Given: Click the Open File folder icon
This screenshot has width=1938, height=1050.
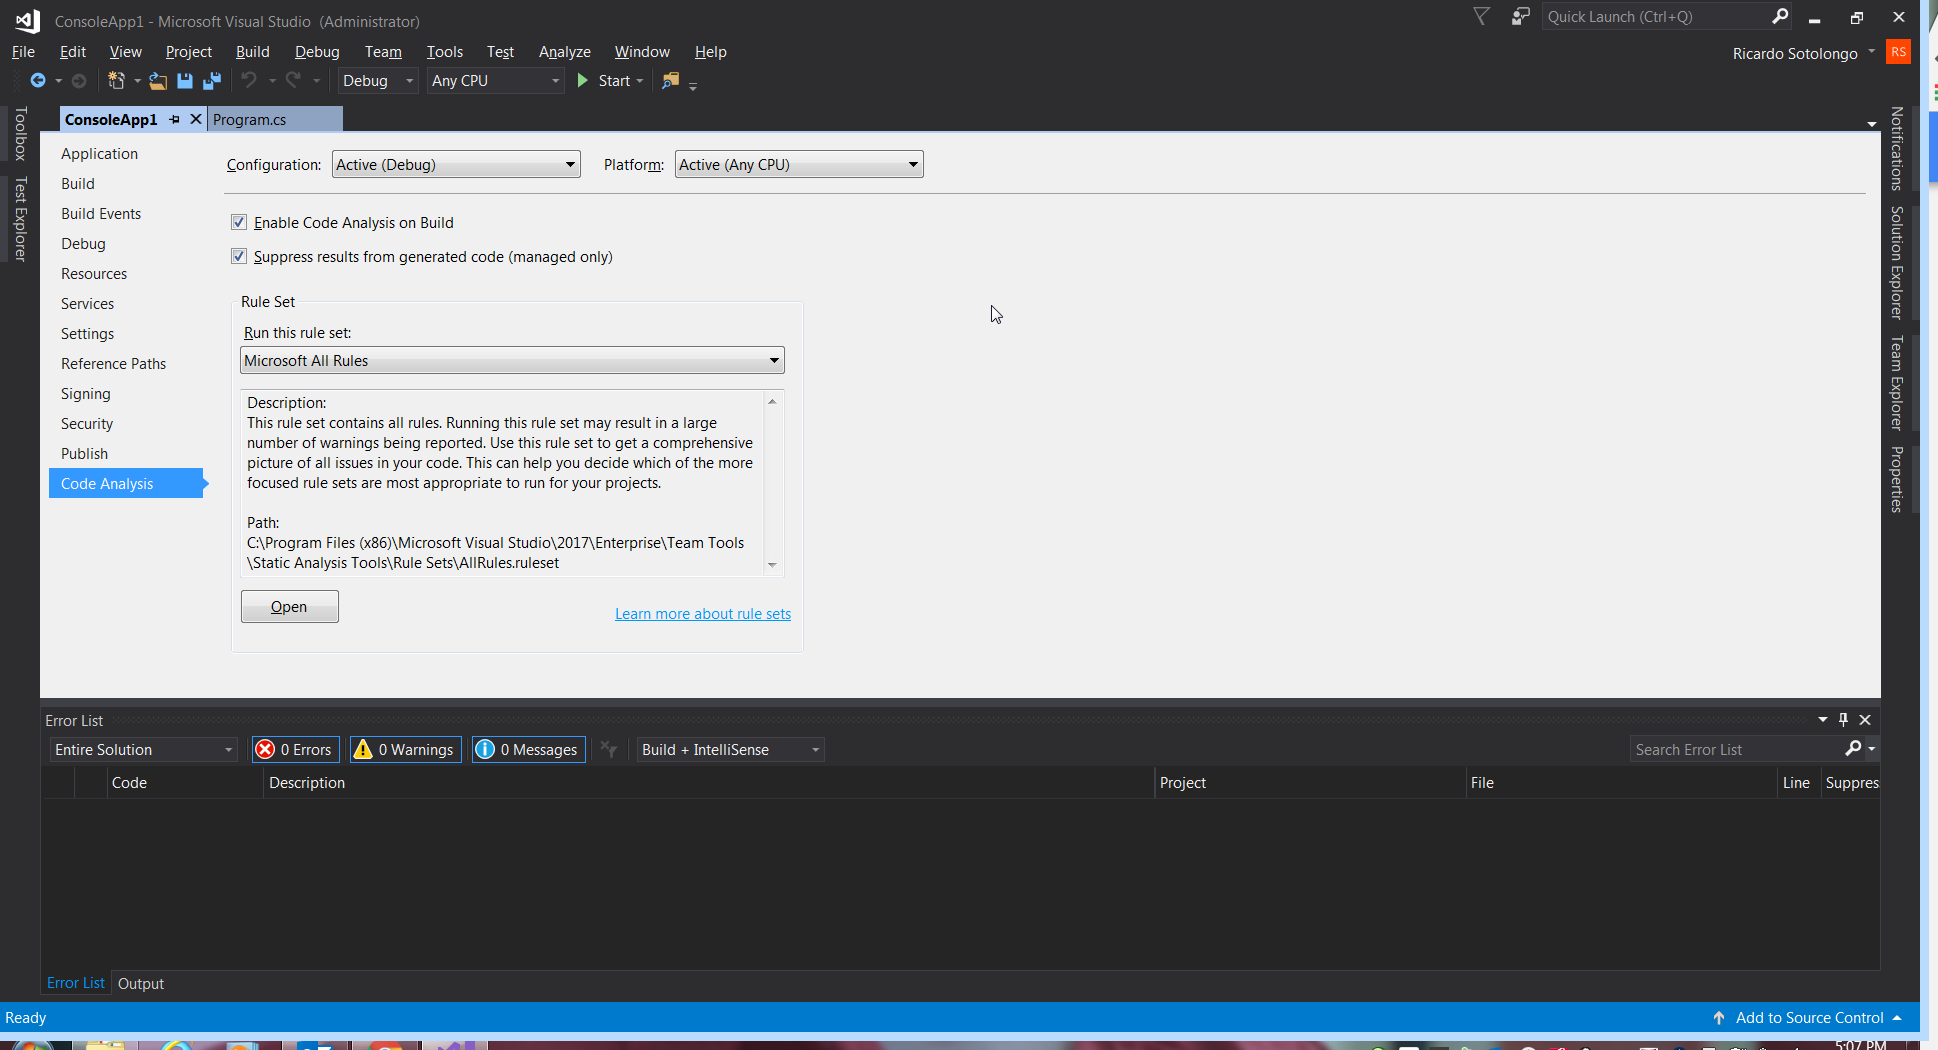Looking at the screenshot, I should (x=158, y=81).
